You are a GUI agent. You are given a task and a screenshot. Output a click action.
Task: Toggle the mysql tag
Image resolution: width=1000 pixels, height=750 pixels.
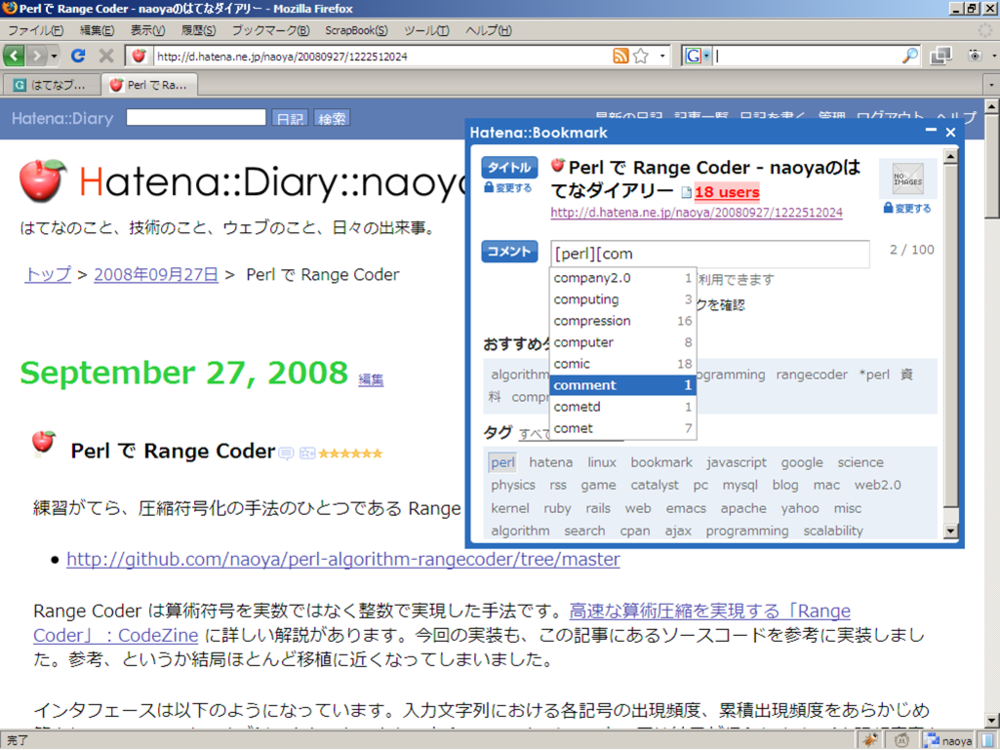tap(740, 485)
